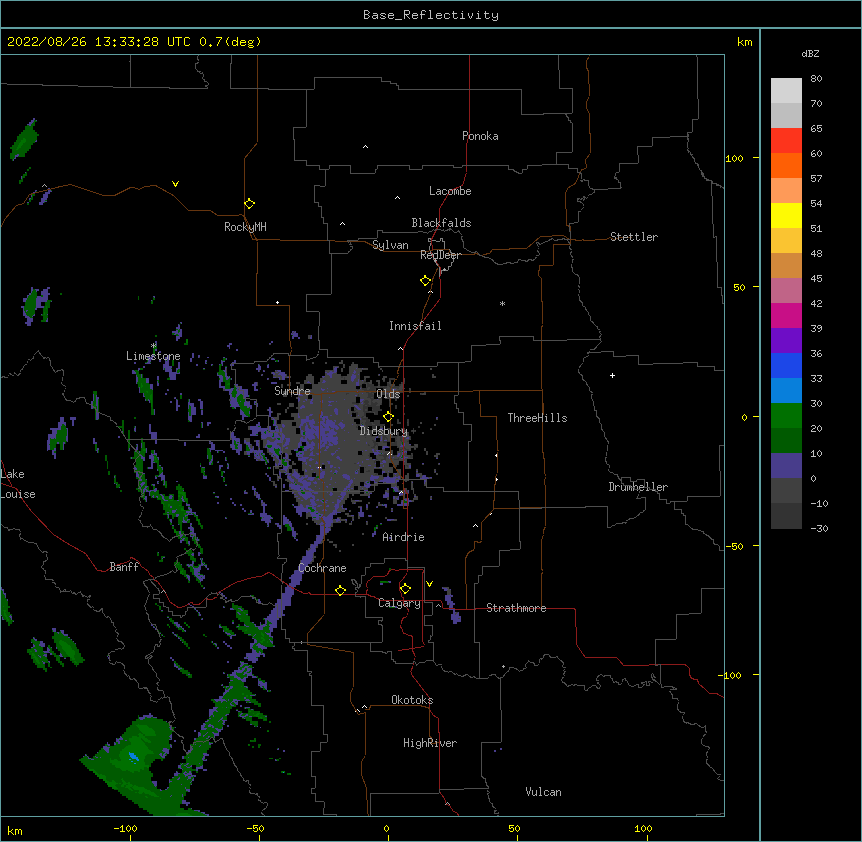862x842 pixels.
Task: Select the pink 42-45 dBZ legend swatch
Action: [786, 291]
